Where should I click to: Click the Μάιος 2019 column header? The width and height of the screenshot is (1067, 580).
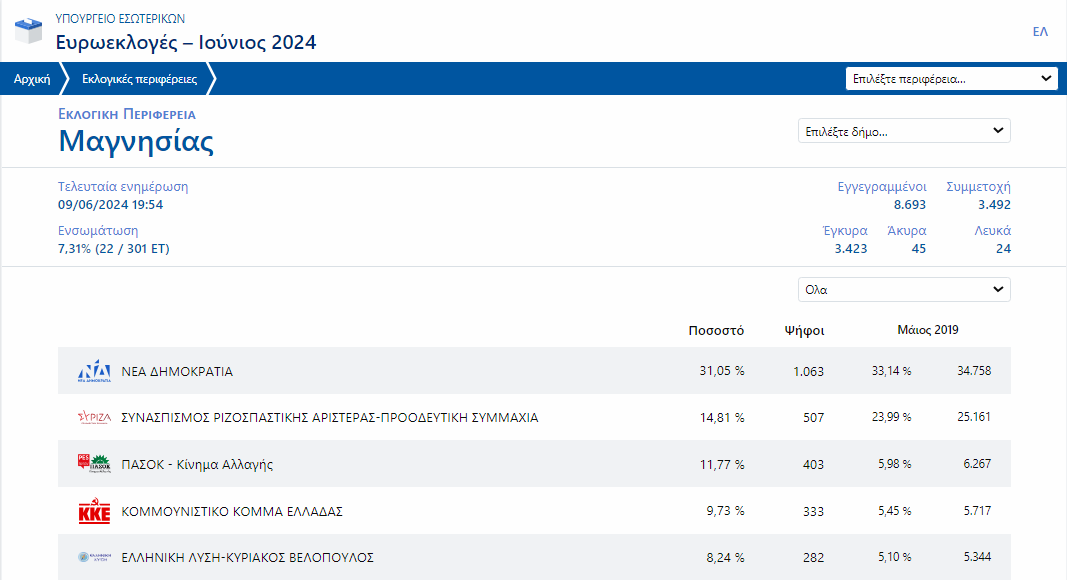click(928, 330)
